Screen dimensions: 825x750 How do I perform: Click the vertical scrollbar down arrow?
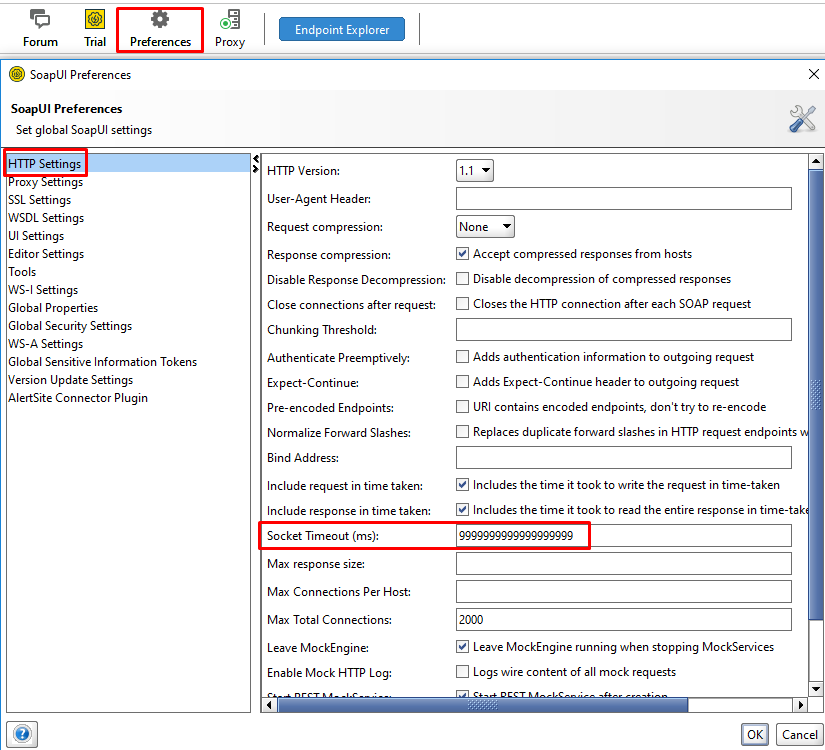pos(816,688)
